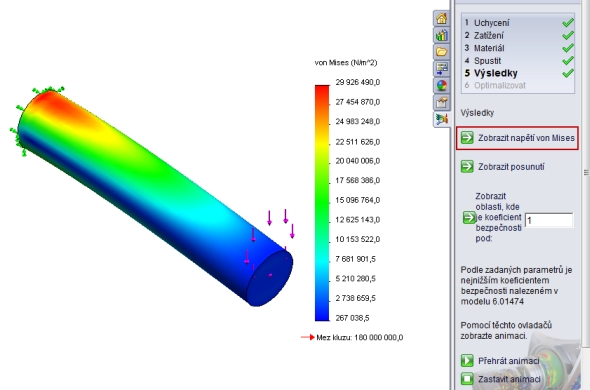Viewport: 590px width, 390px height.
Task: Open the SolidWorks Resources home tab
Action: point(441,18)
